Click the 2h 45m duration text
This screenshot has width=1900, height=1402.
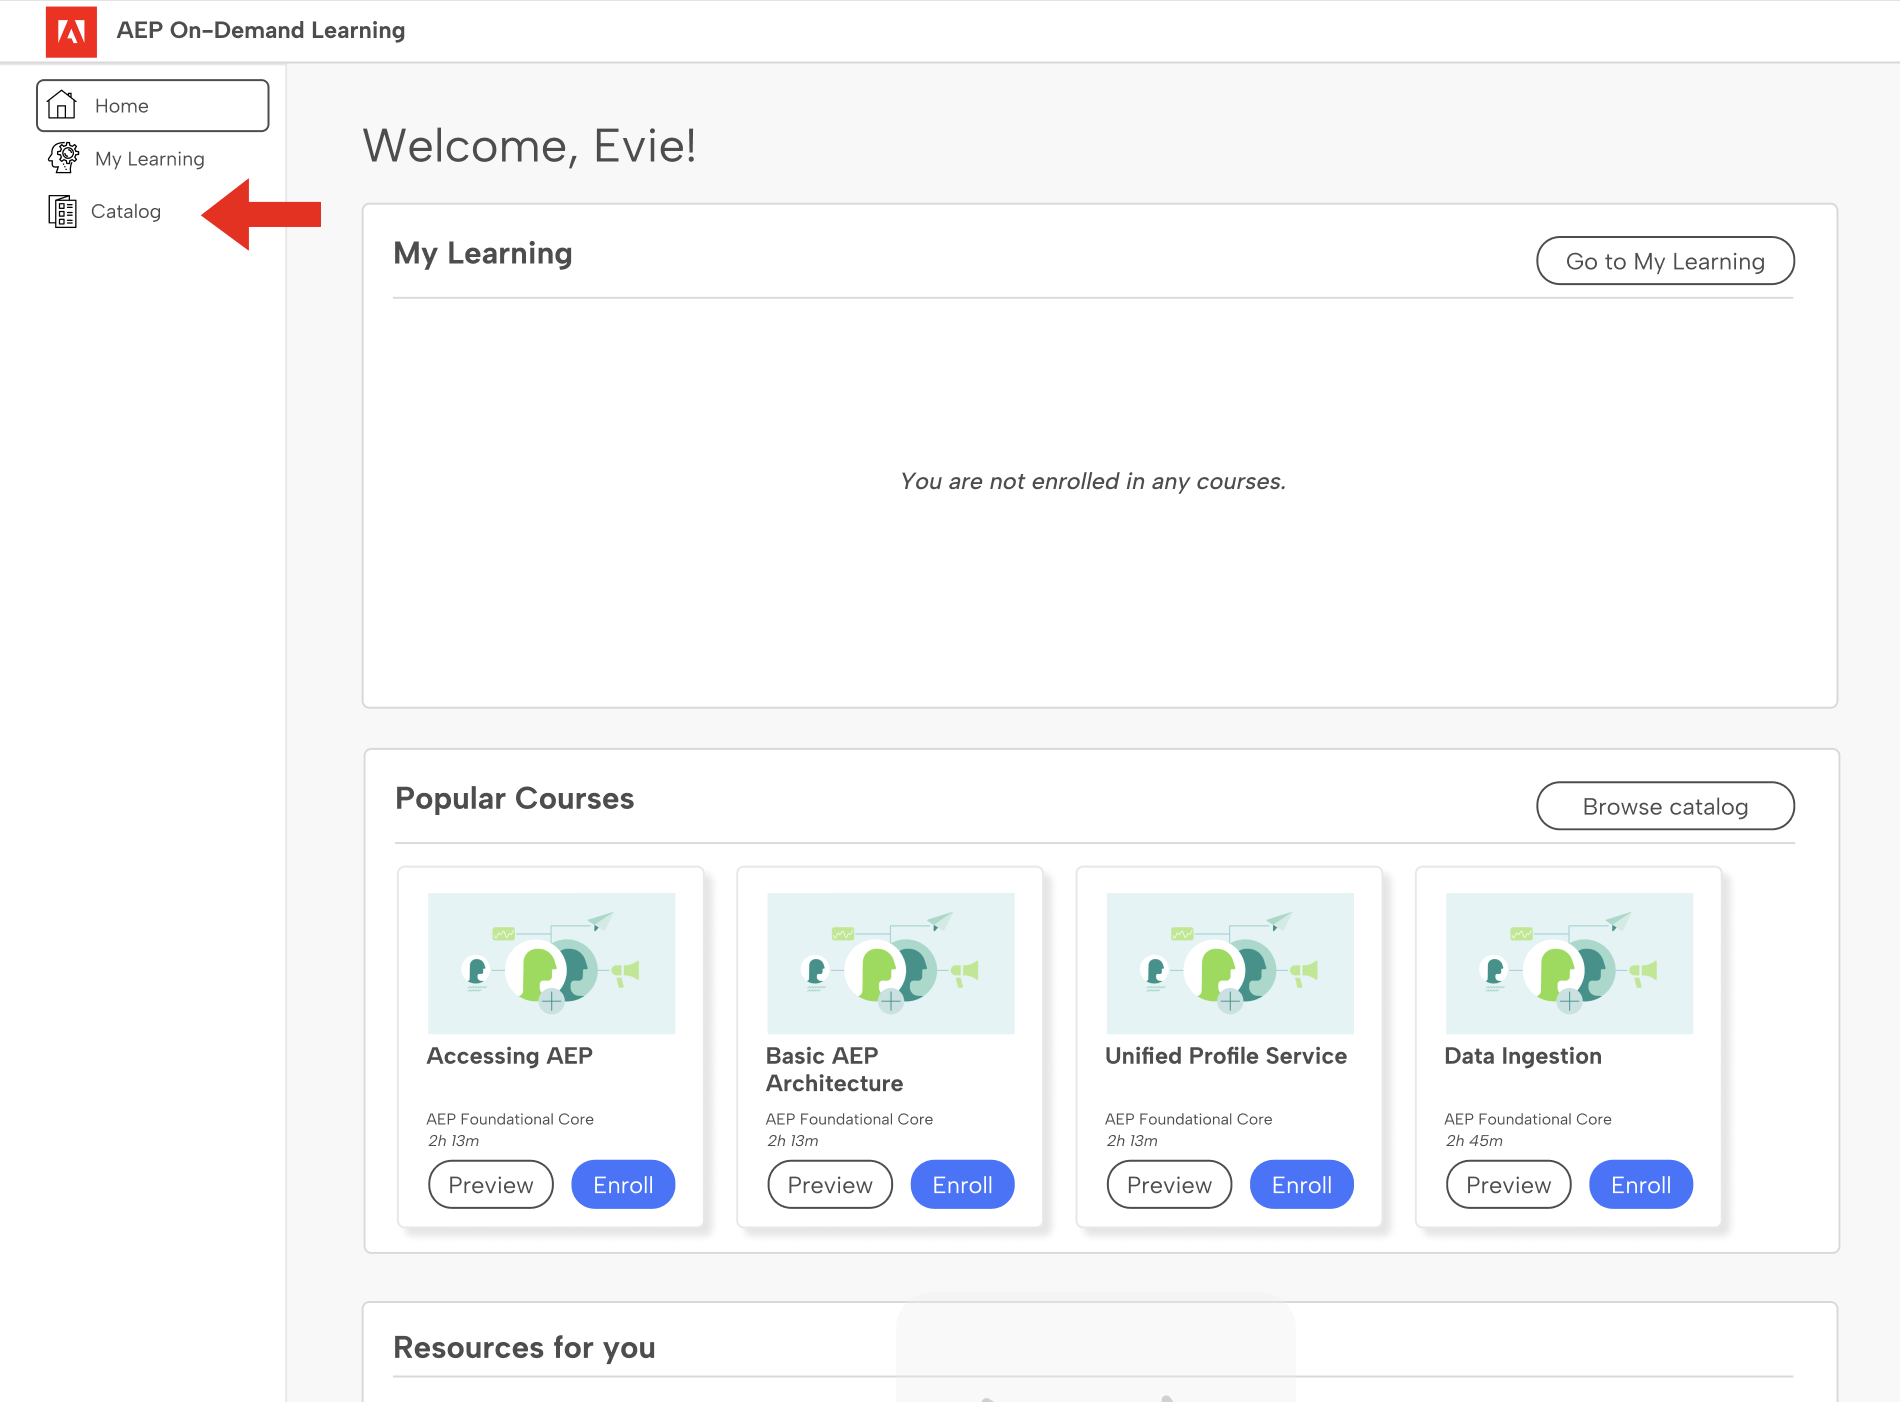coord(1474,1140)
